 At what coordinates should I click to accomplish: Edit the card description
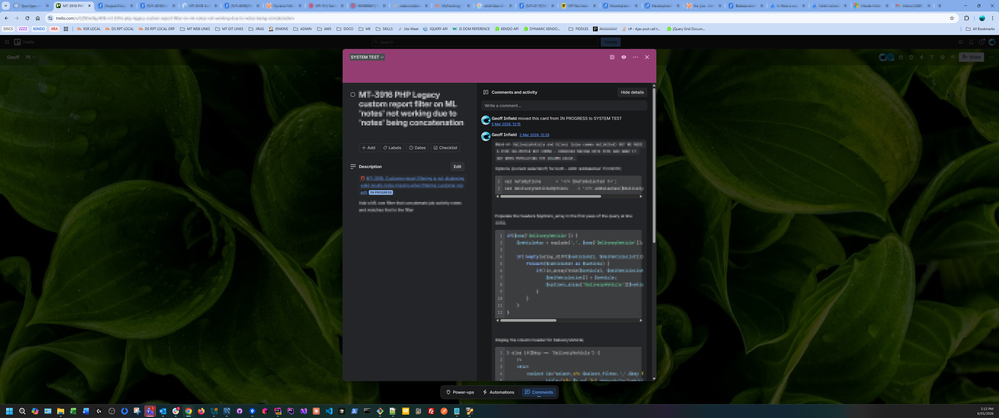click(x=457, y=166)
